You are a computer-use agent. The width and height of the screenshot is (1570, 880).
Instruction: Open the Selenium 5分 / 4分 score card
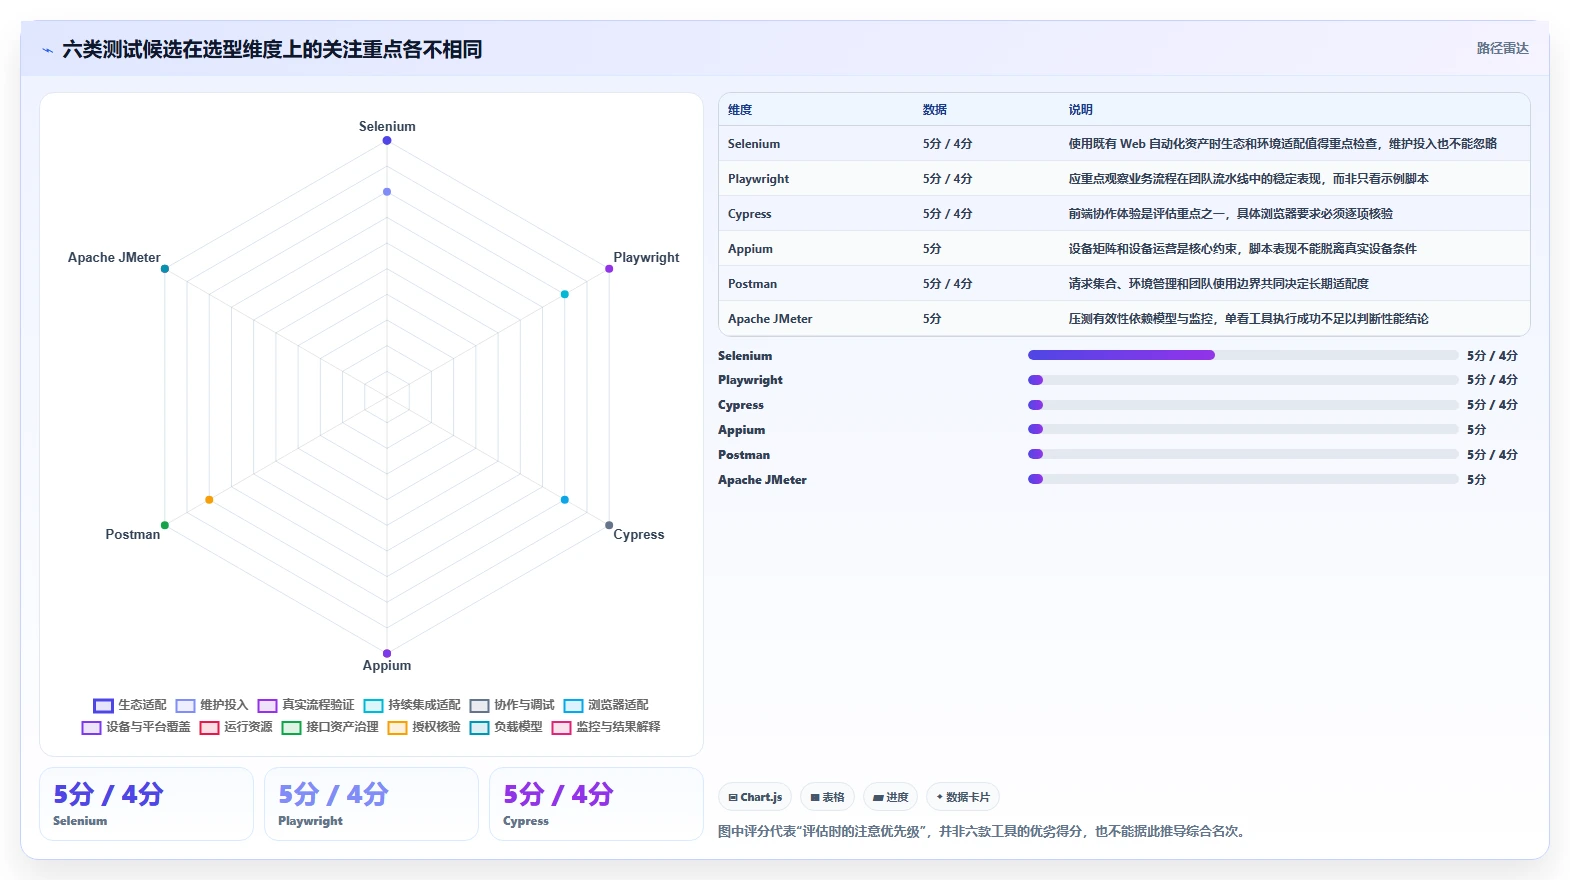(146, 804)
